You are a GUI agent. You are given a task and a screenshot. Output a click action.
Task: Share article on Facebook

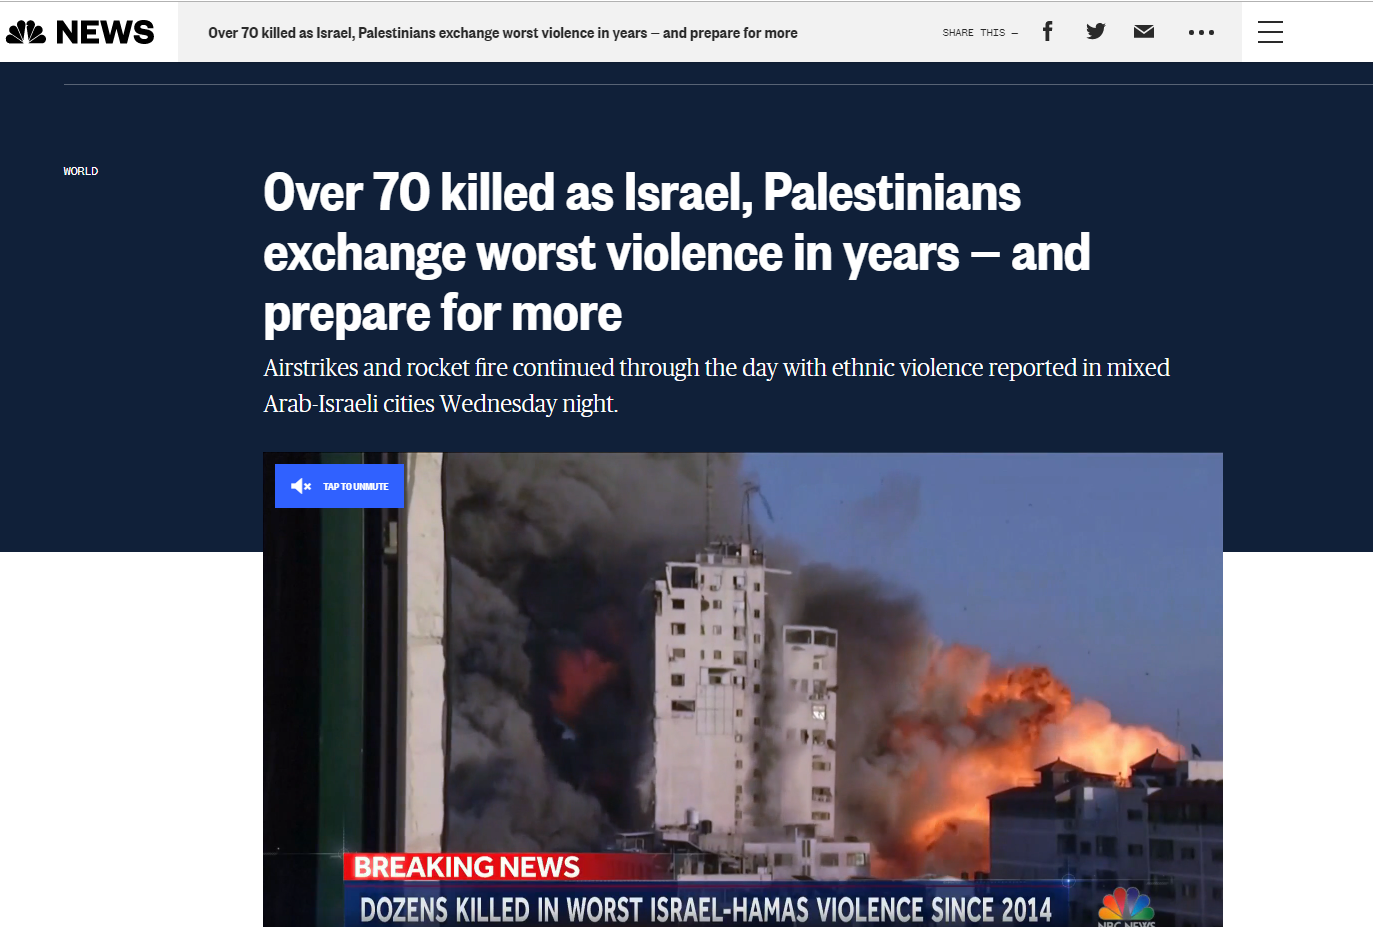click(1047, 32)
